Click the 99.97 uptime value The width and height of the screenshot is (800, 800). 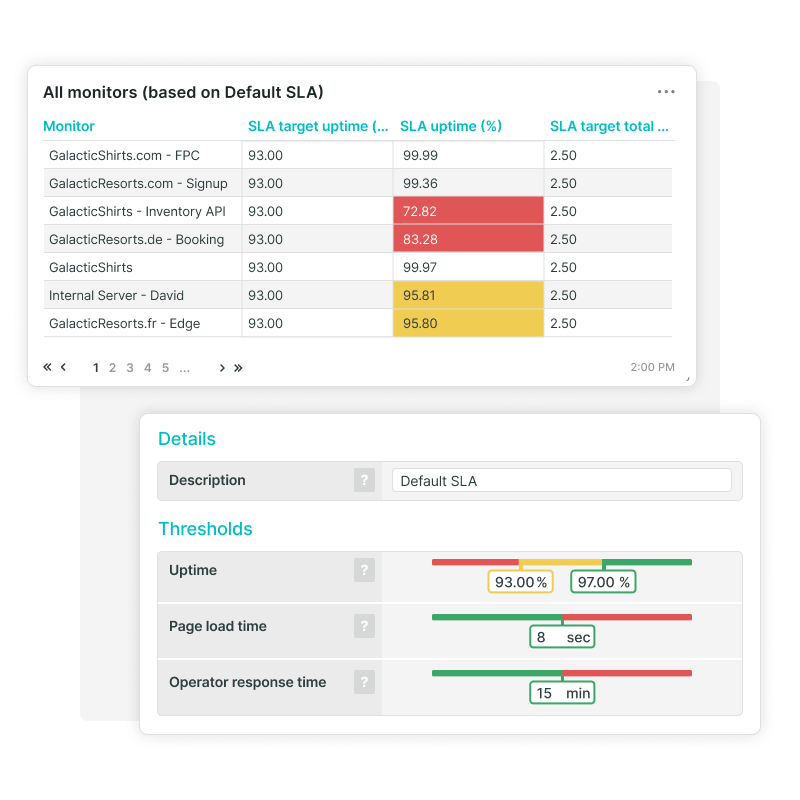click(x=420, y=267)
